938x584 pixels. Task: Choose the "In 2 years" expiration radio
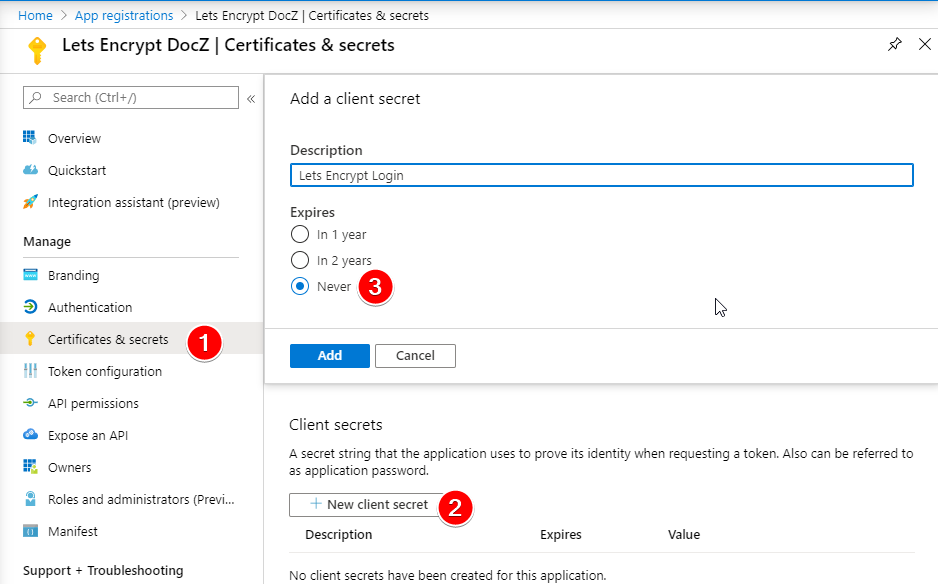pos(300,260)
